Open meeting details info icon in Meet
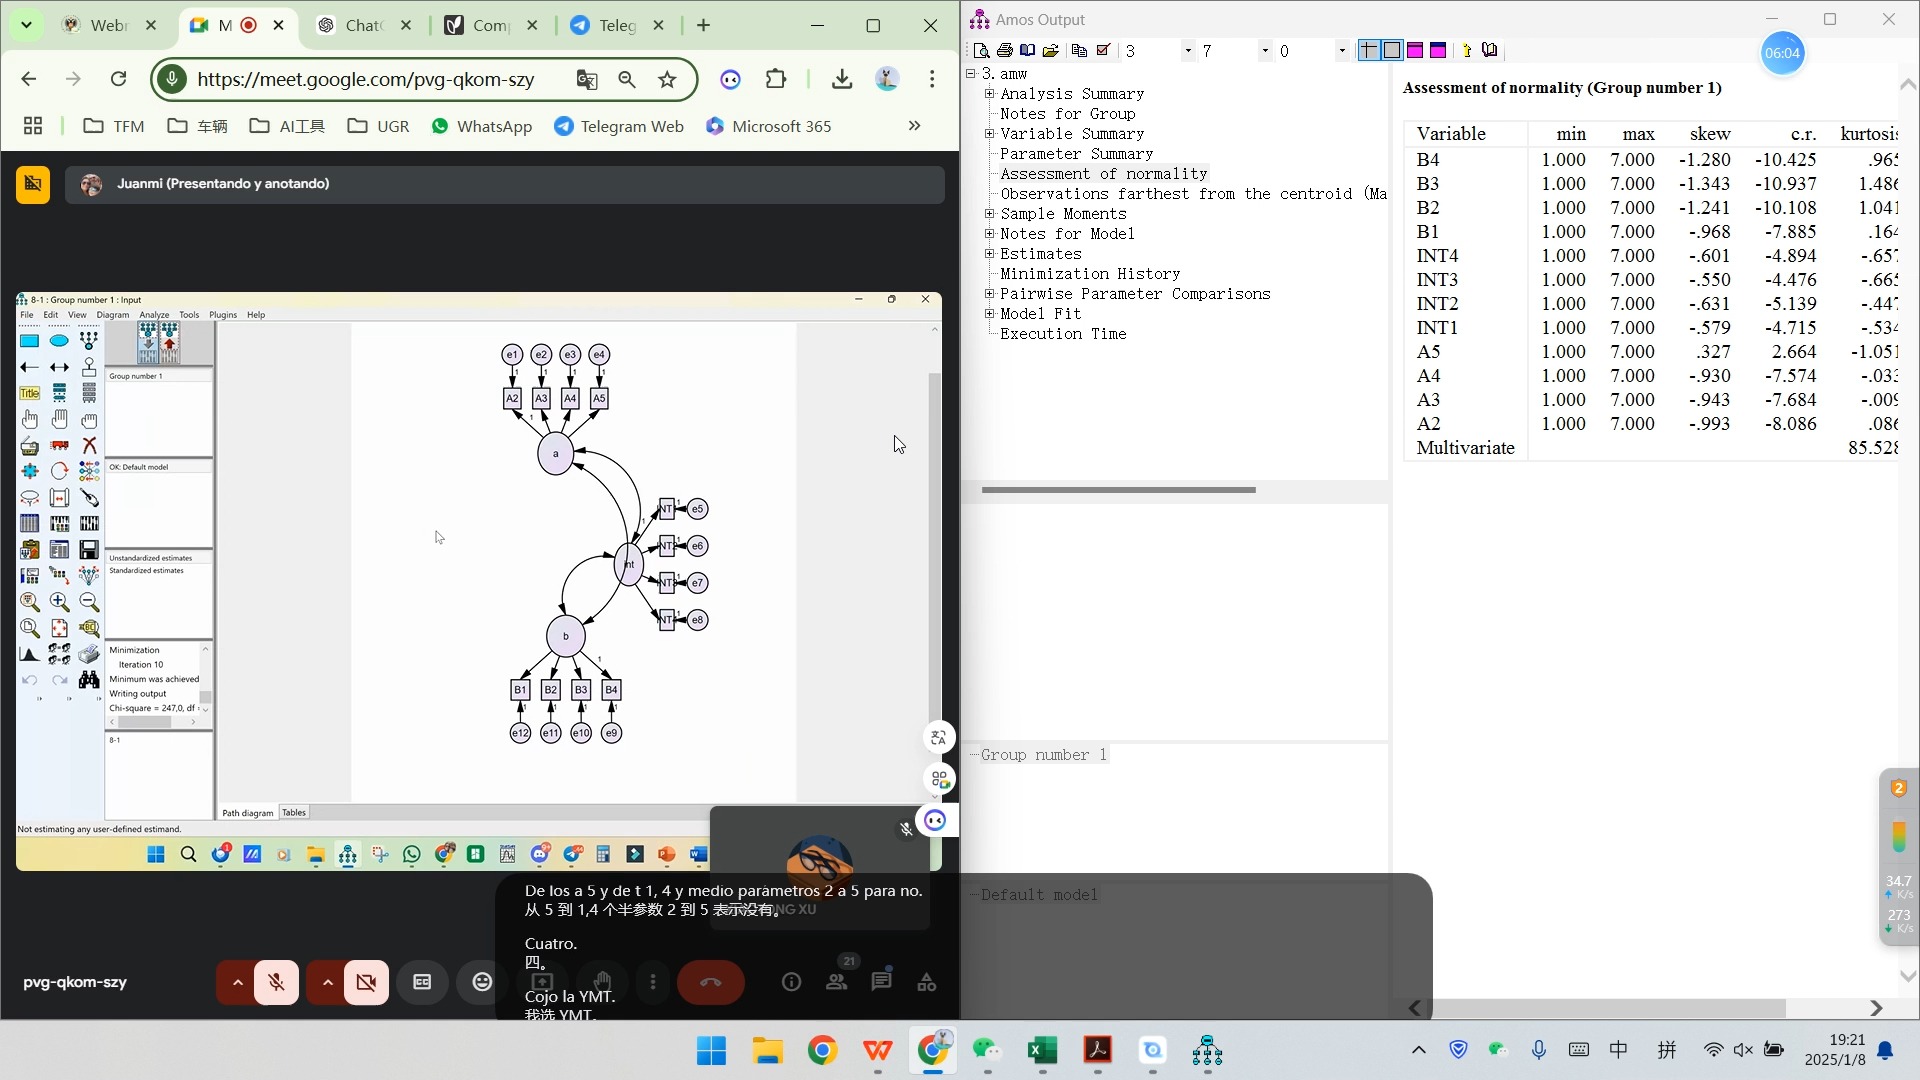 791,983
